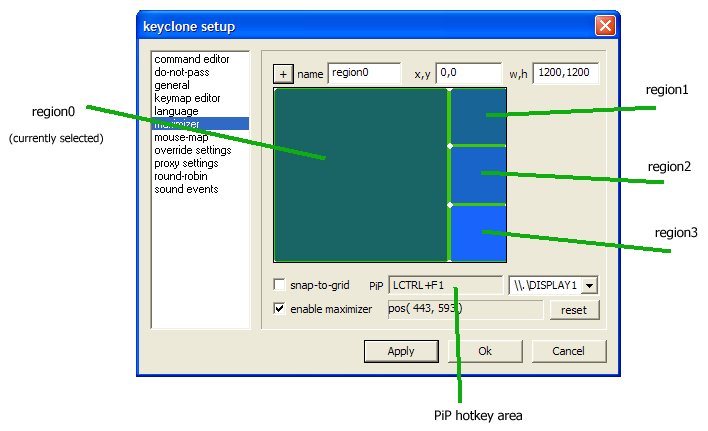Open the general settings page
The width and height of the screenshot is (708, 431).
click(x=172, y=85)
